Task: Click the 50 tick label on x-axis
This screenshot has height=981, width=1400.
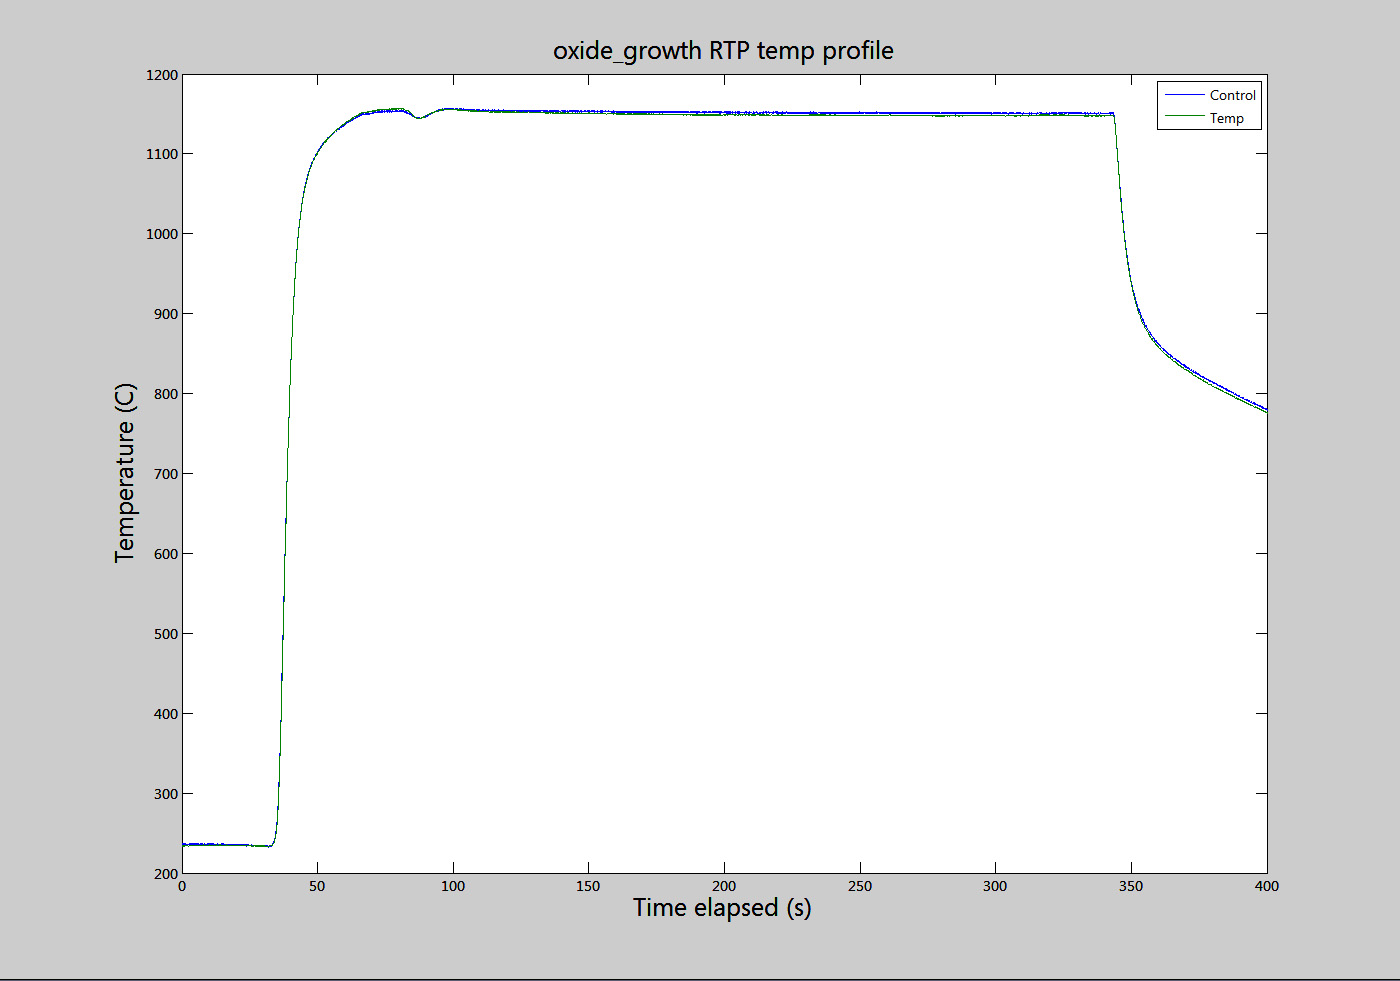Action: click(317, 886)
